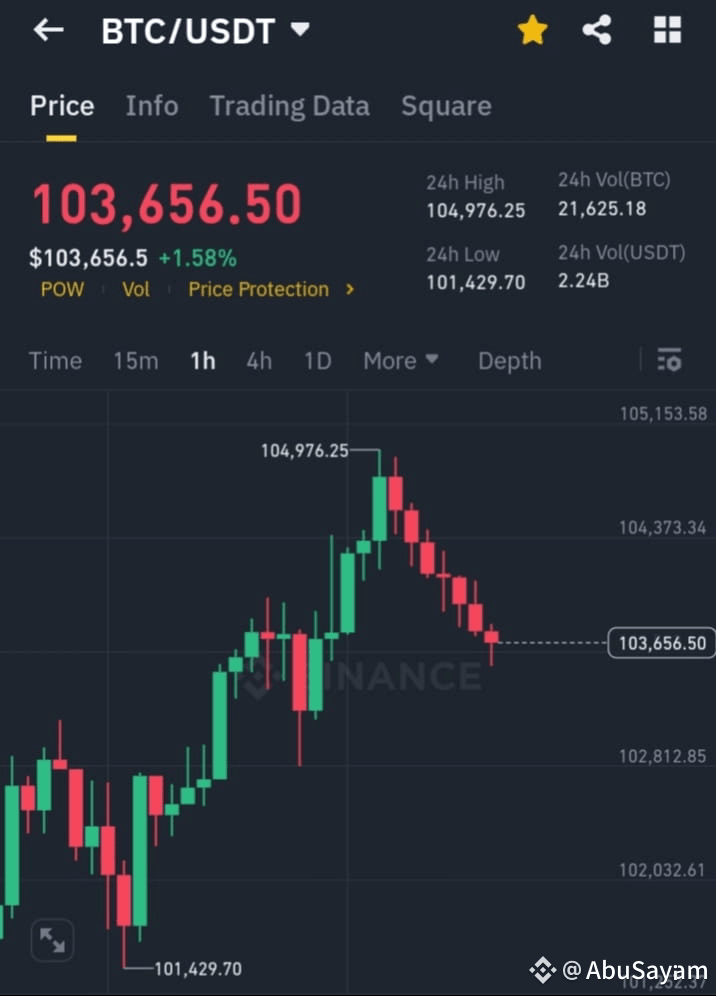Viewport: 716px width, 996px height.
Task: Click the AbuSayam watermark logo
Action: pyautogui.click(x=545, y=969)
